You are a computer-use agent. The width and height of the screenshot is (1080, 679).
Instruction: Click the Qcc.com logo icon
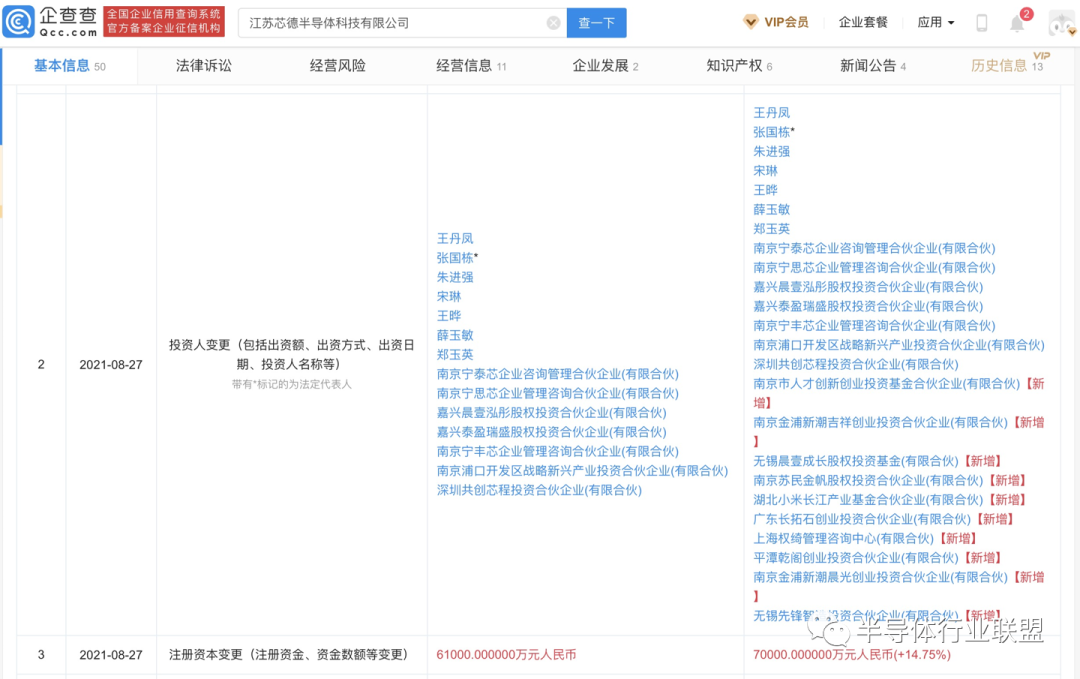(x=19, y=22)
